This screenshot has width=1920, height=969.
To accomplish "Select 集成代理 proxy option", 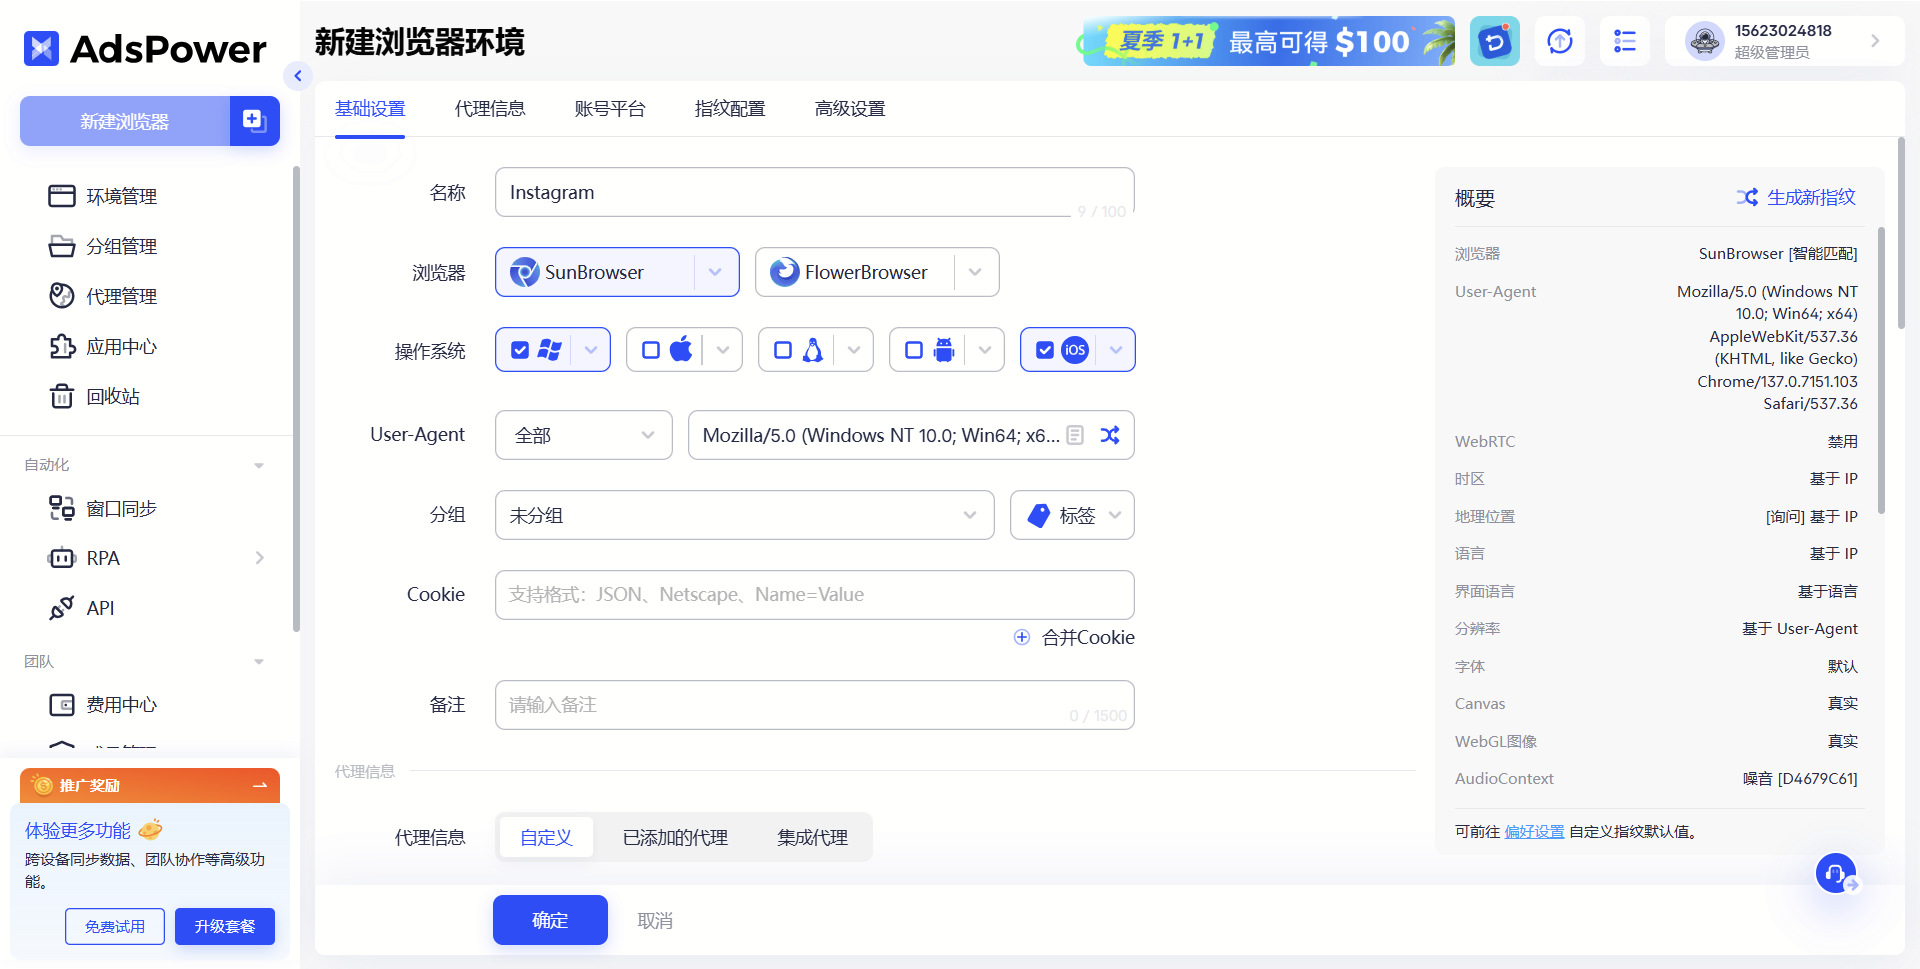I will tap(813, 837).
